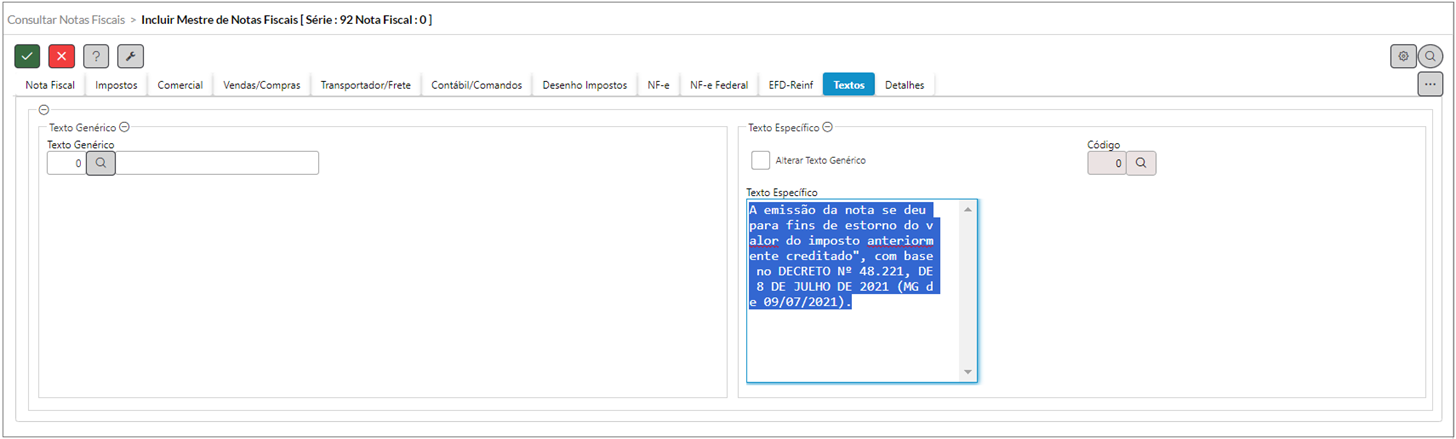Switch to the Nota Fiscal tab
Screen dimensions: 1456x439
pyautogui.click(x=50, y=85)
